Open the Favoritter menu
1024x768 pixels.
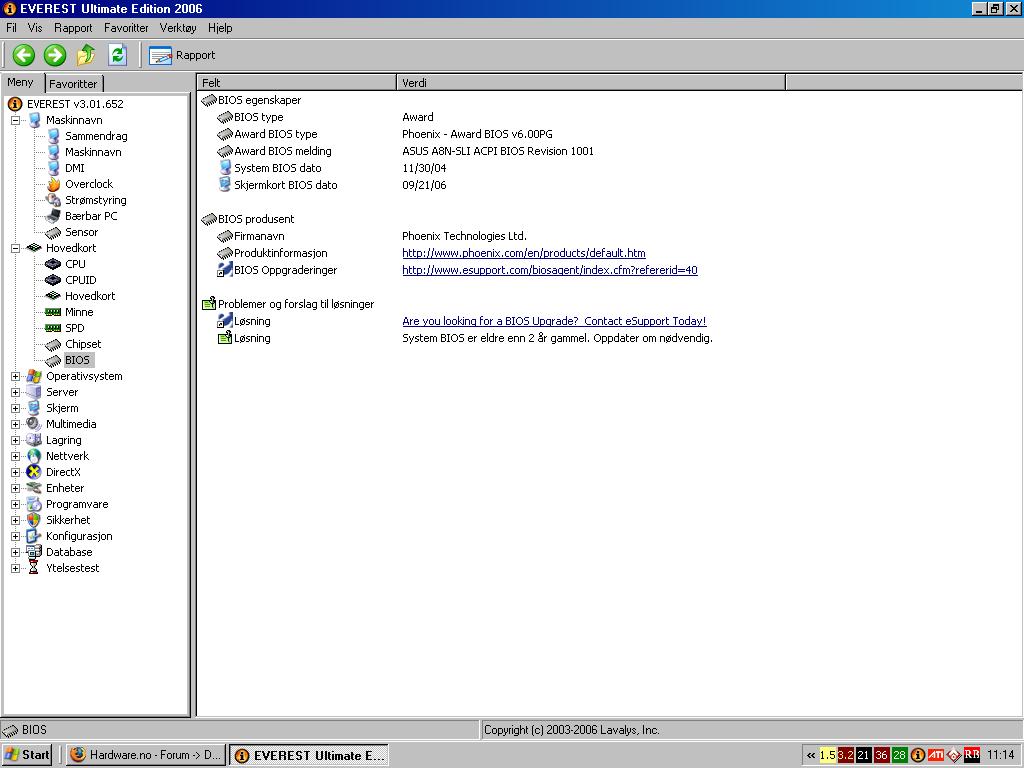coord(126,28)
